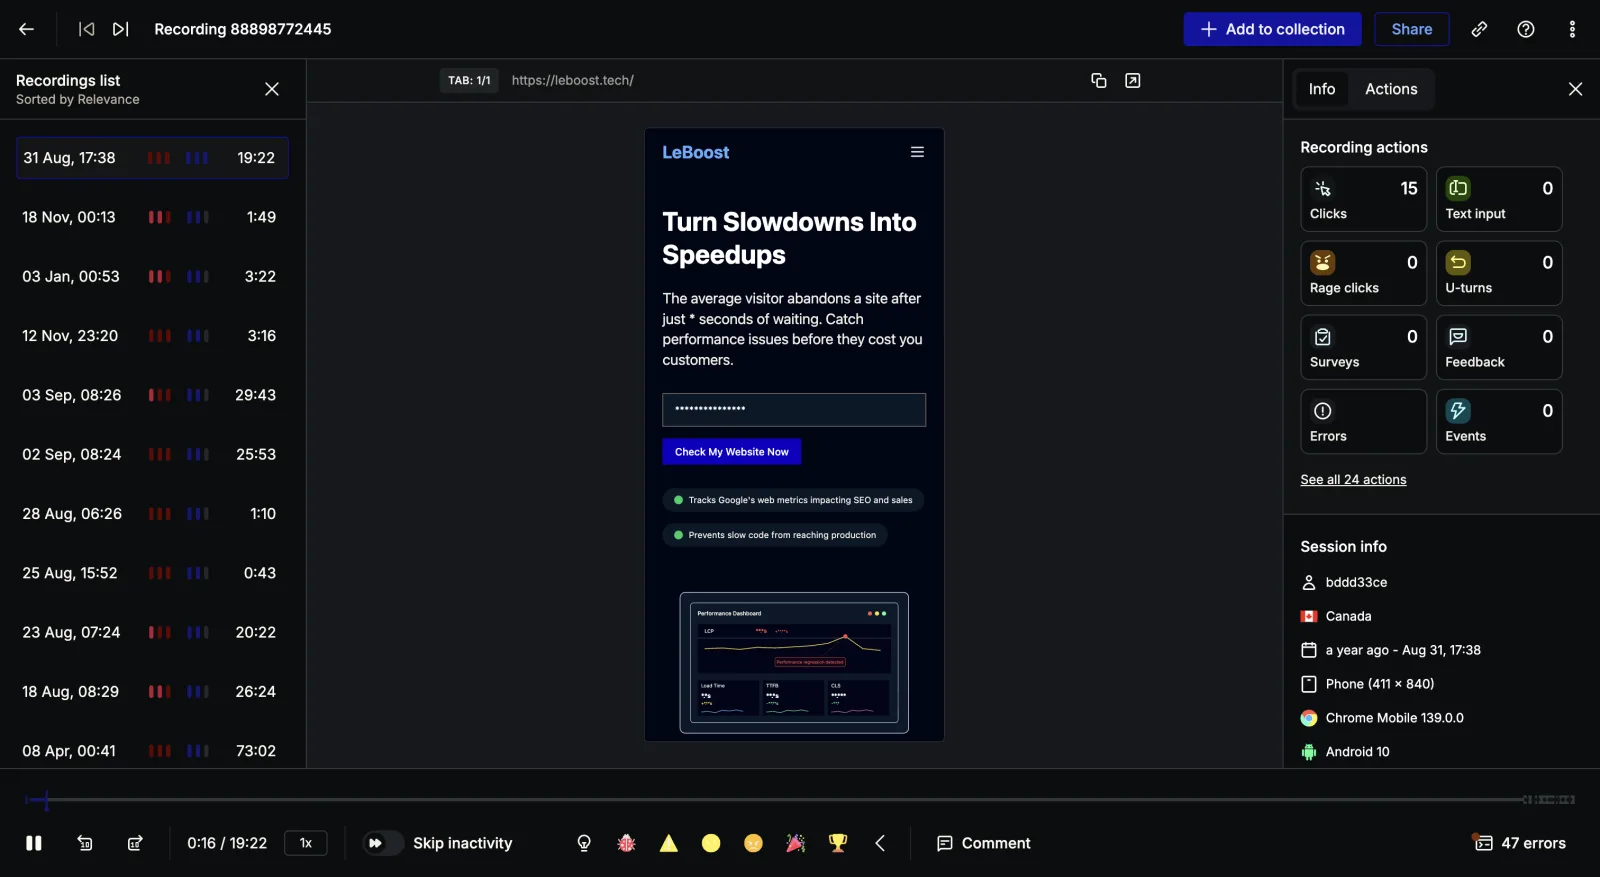The height and width of the screenshot is (877, 1600).
Task: Click Add to collection button
Action: click(x=1272, y=29)
